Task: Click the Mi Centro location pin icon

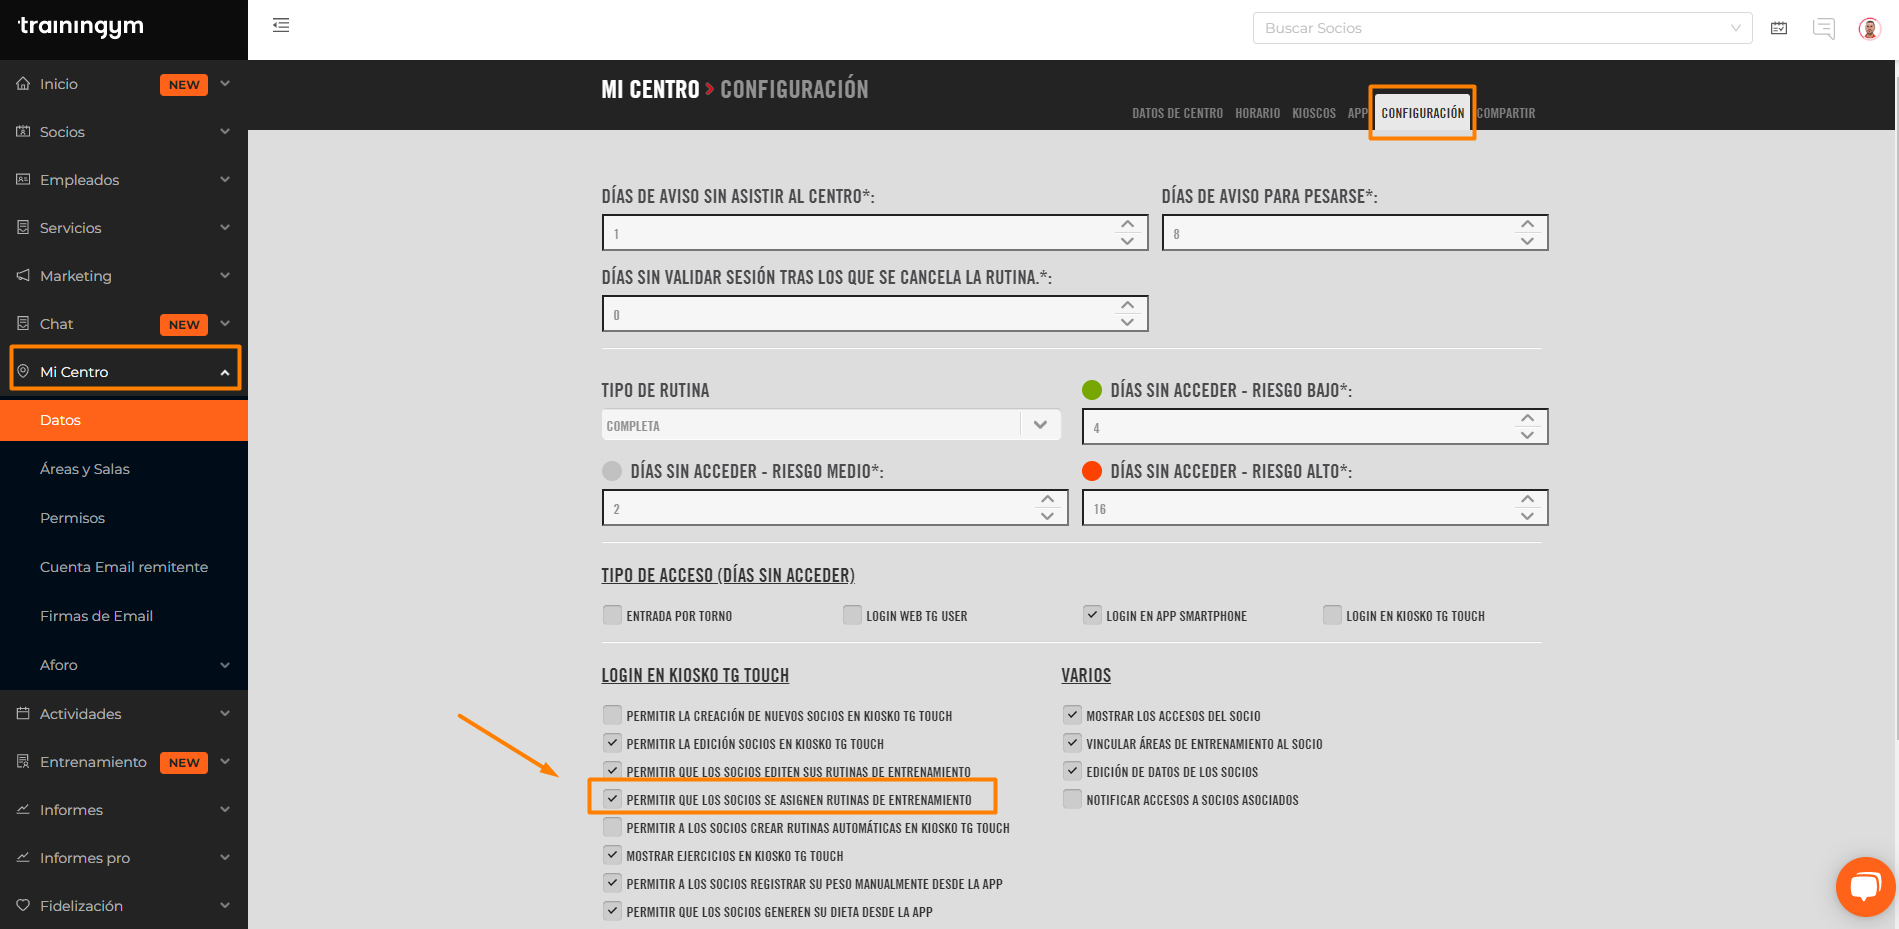Action: pyautogui.click(x=23, y=372)
